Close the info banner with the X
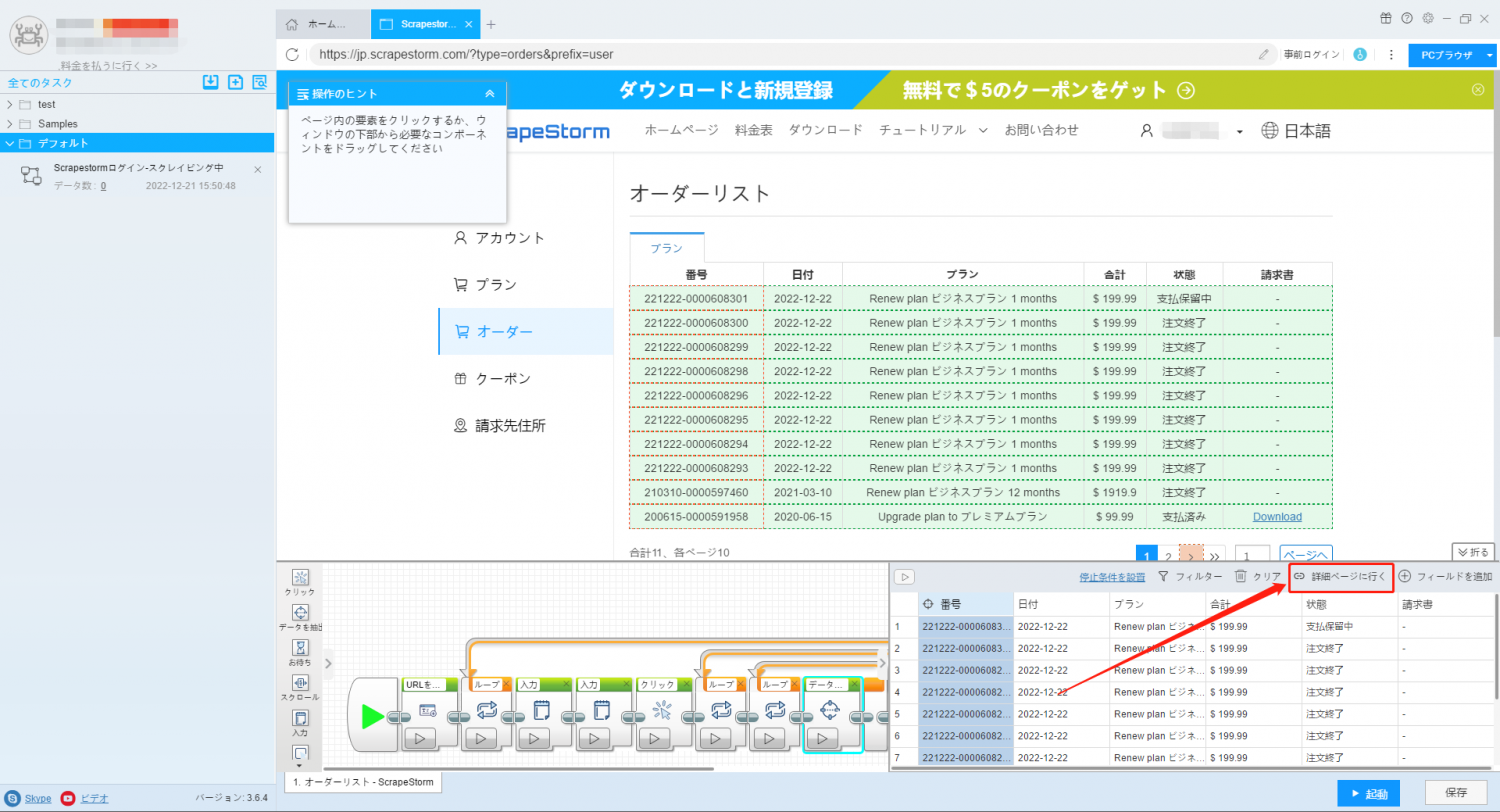The height and width of the screenshot is (812, 1500). (1478, 90)
